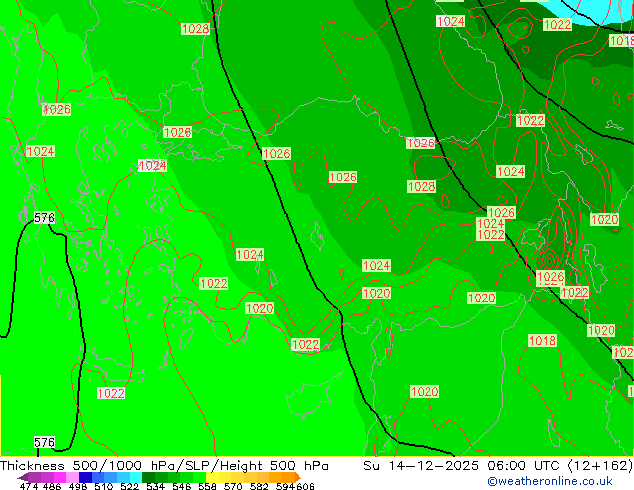Pick the dark blue legend swatch above 498
The height and width of the screenshot is (490, 634).
click(85, 477)
